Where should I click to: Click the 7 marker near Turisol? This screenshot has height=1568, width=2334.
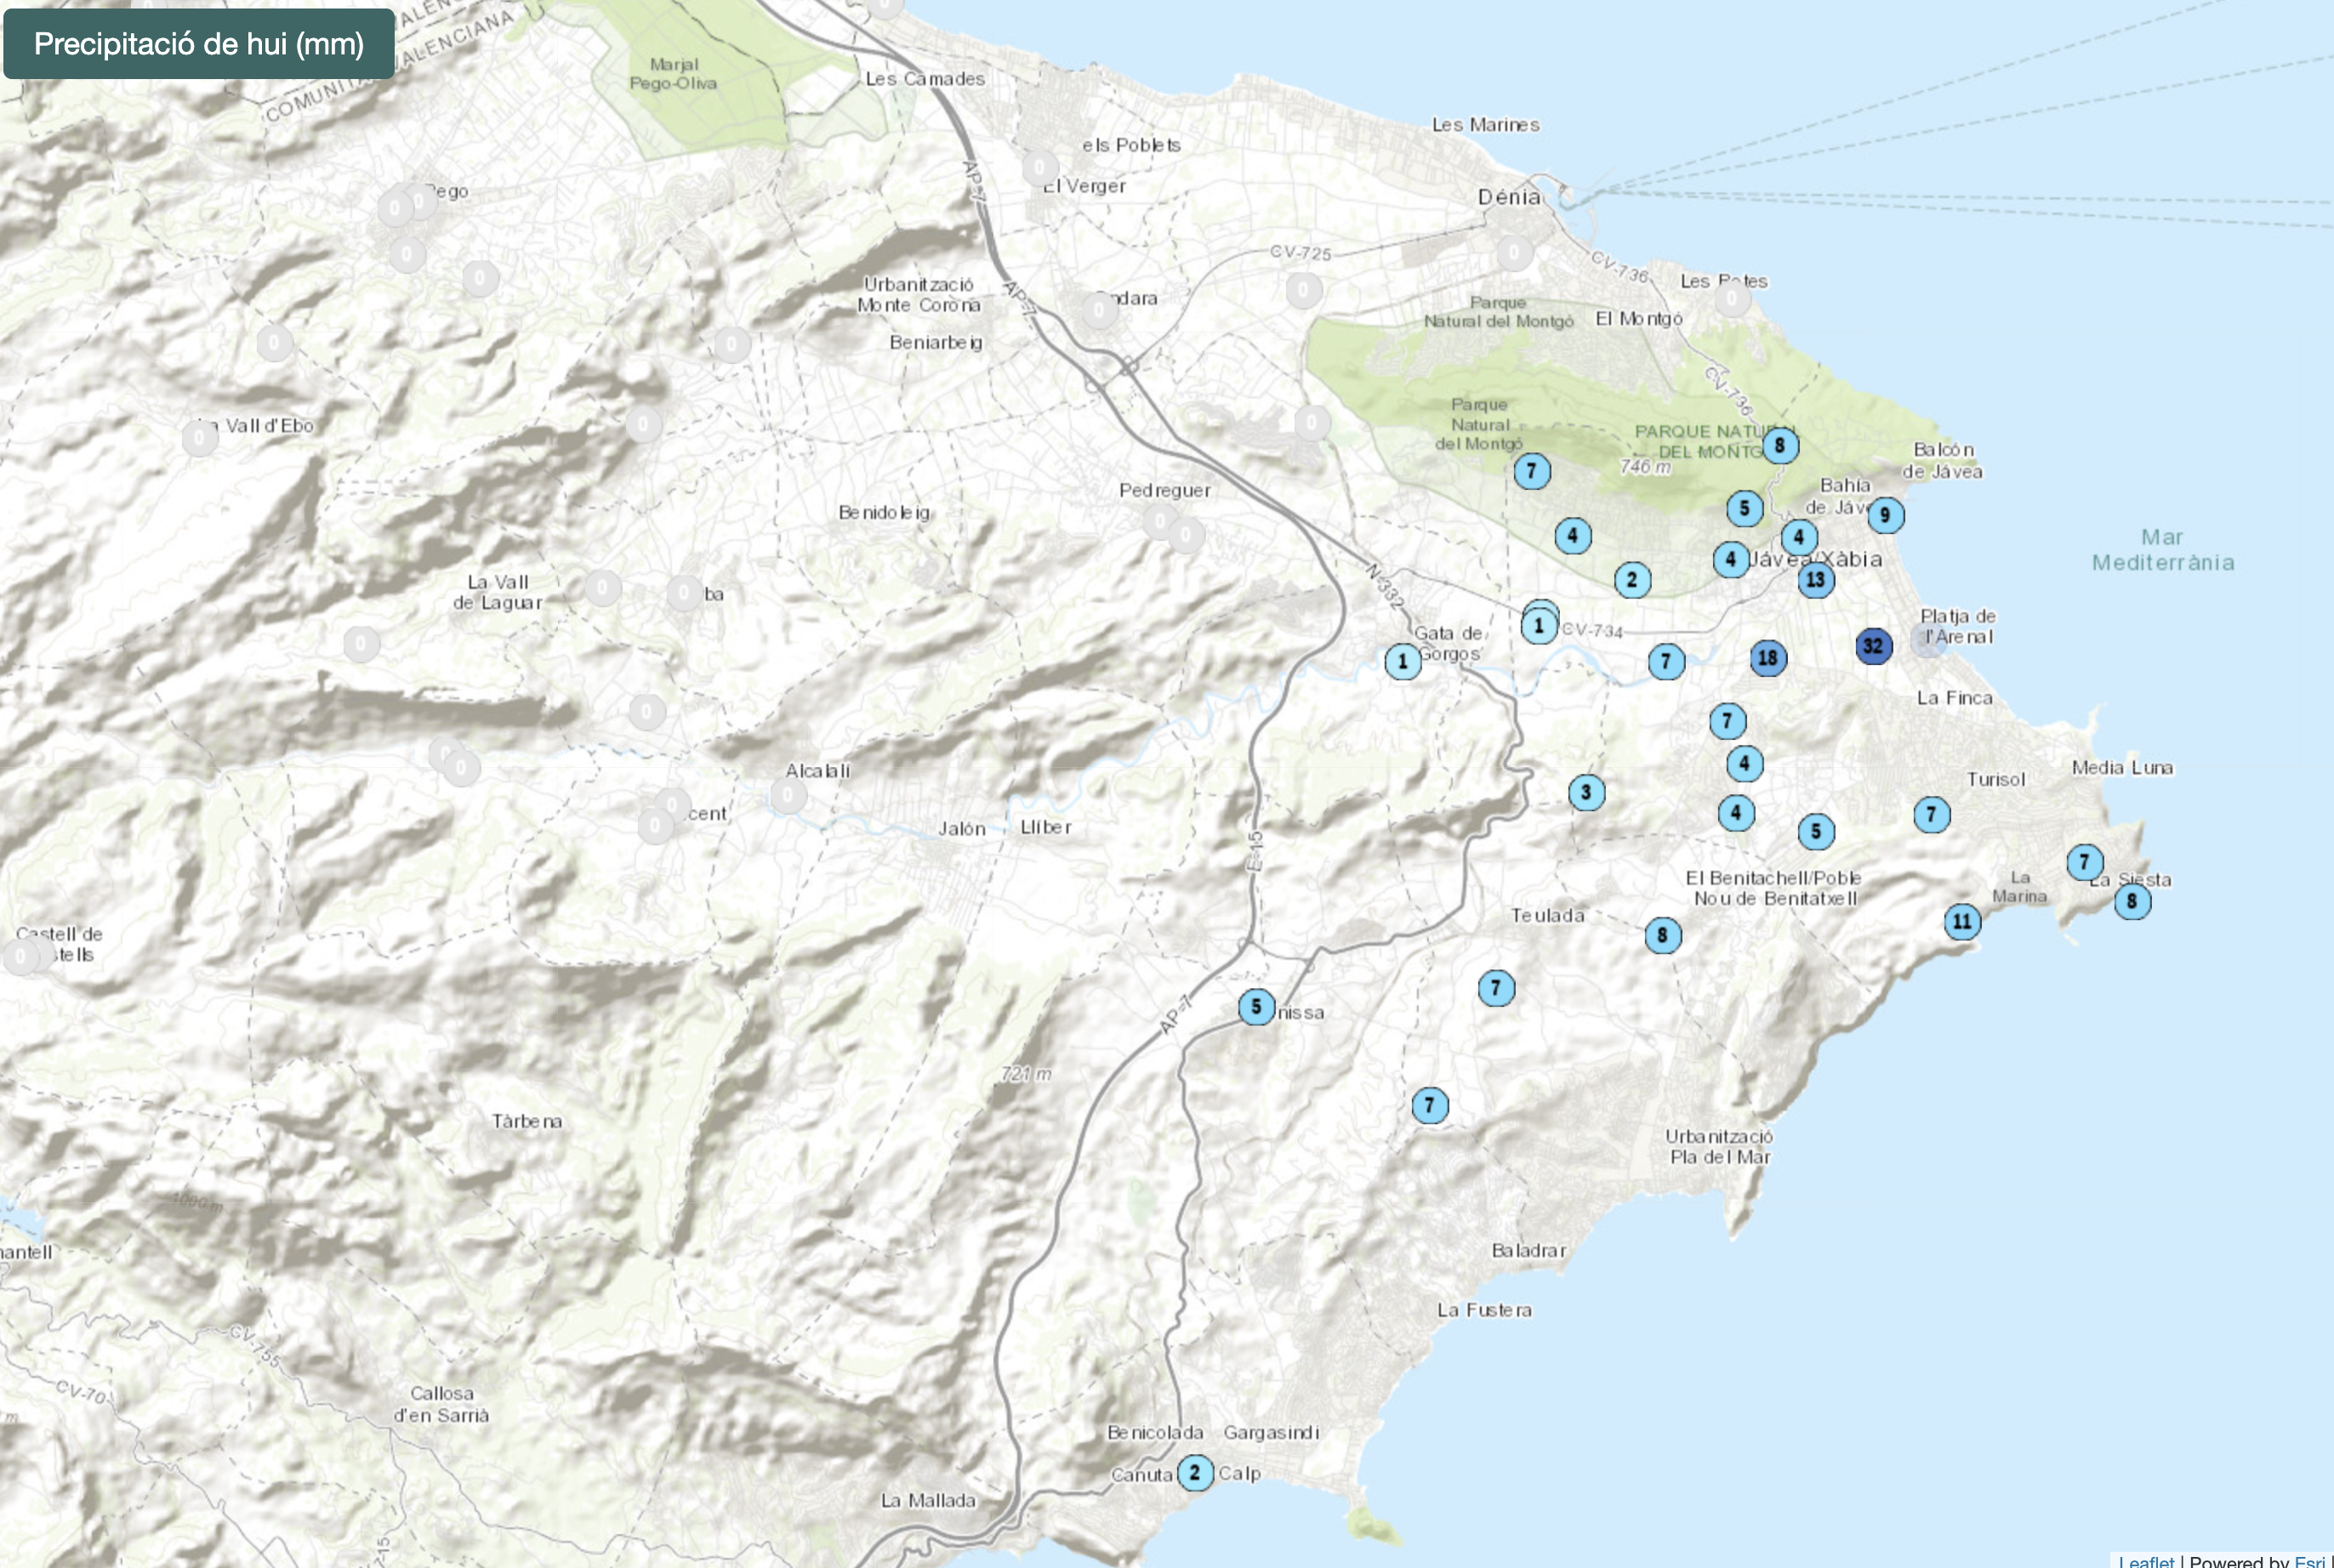1932,815
